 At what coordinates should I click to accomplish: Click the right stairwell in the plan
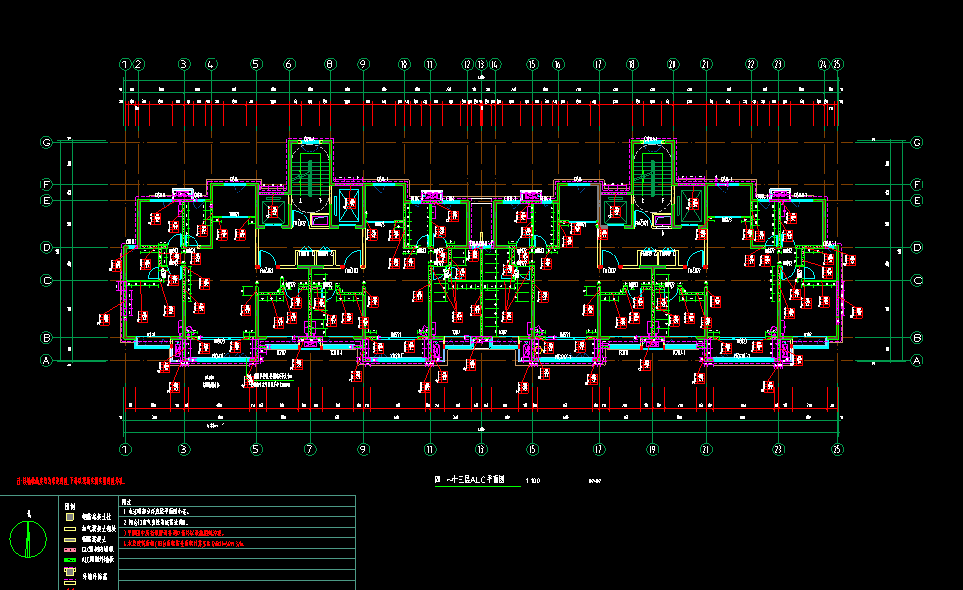pos(652,170)
